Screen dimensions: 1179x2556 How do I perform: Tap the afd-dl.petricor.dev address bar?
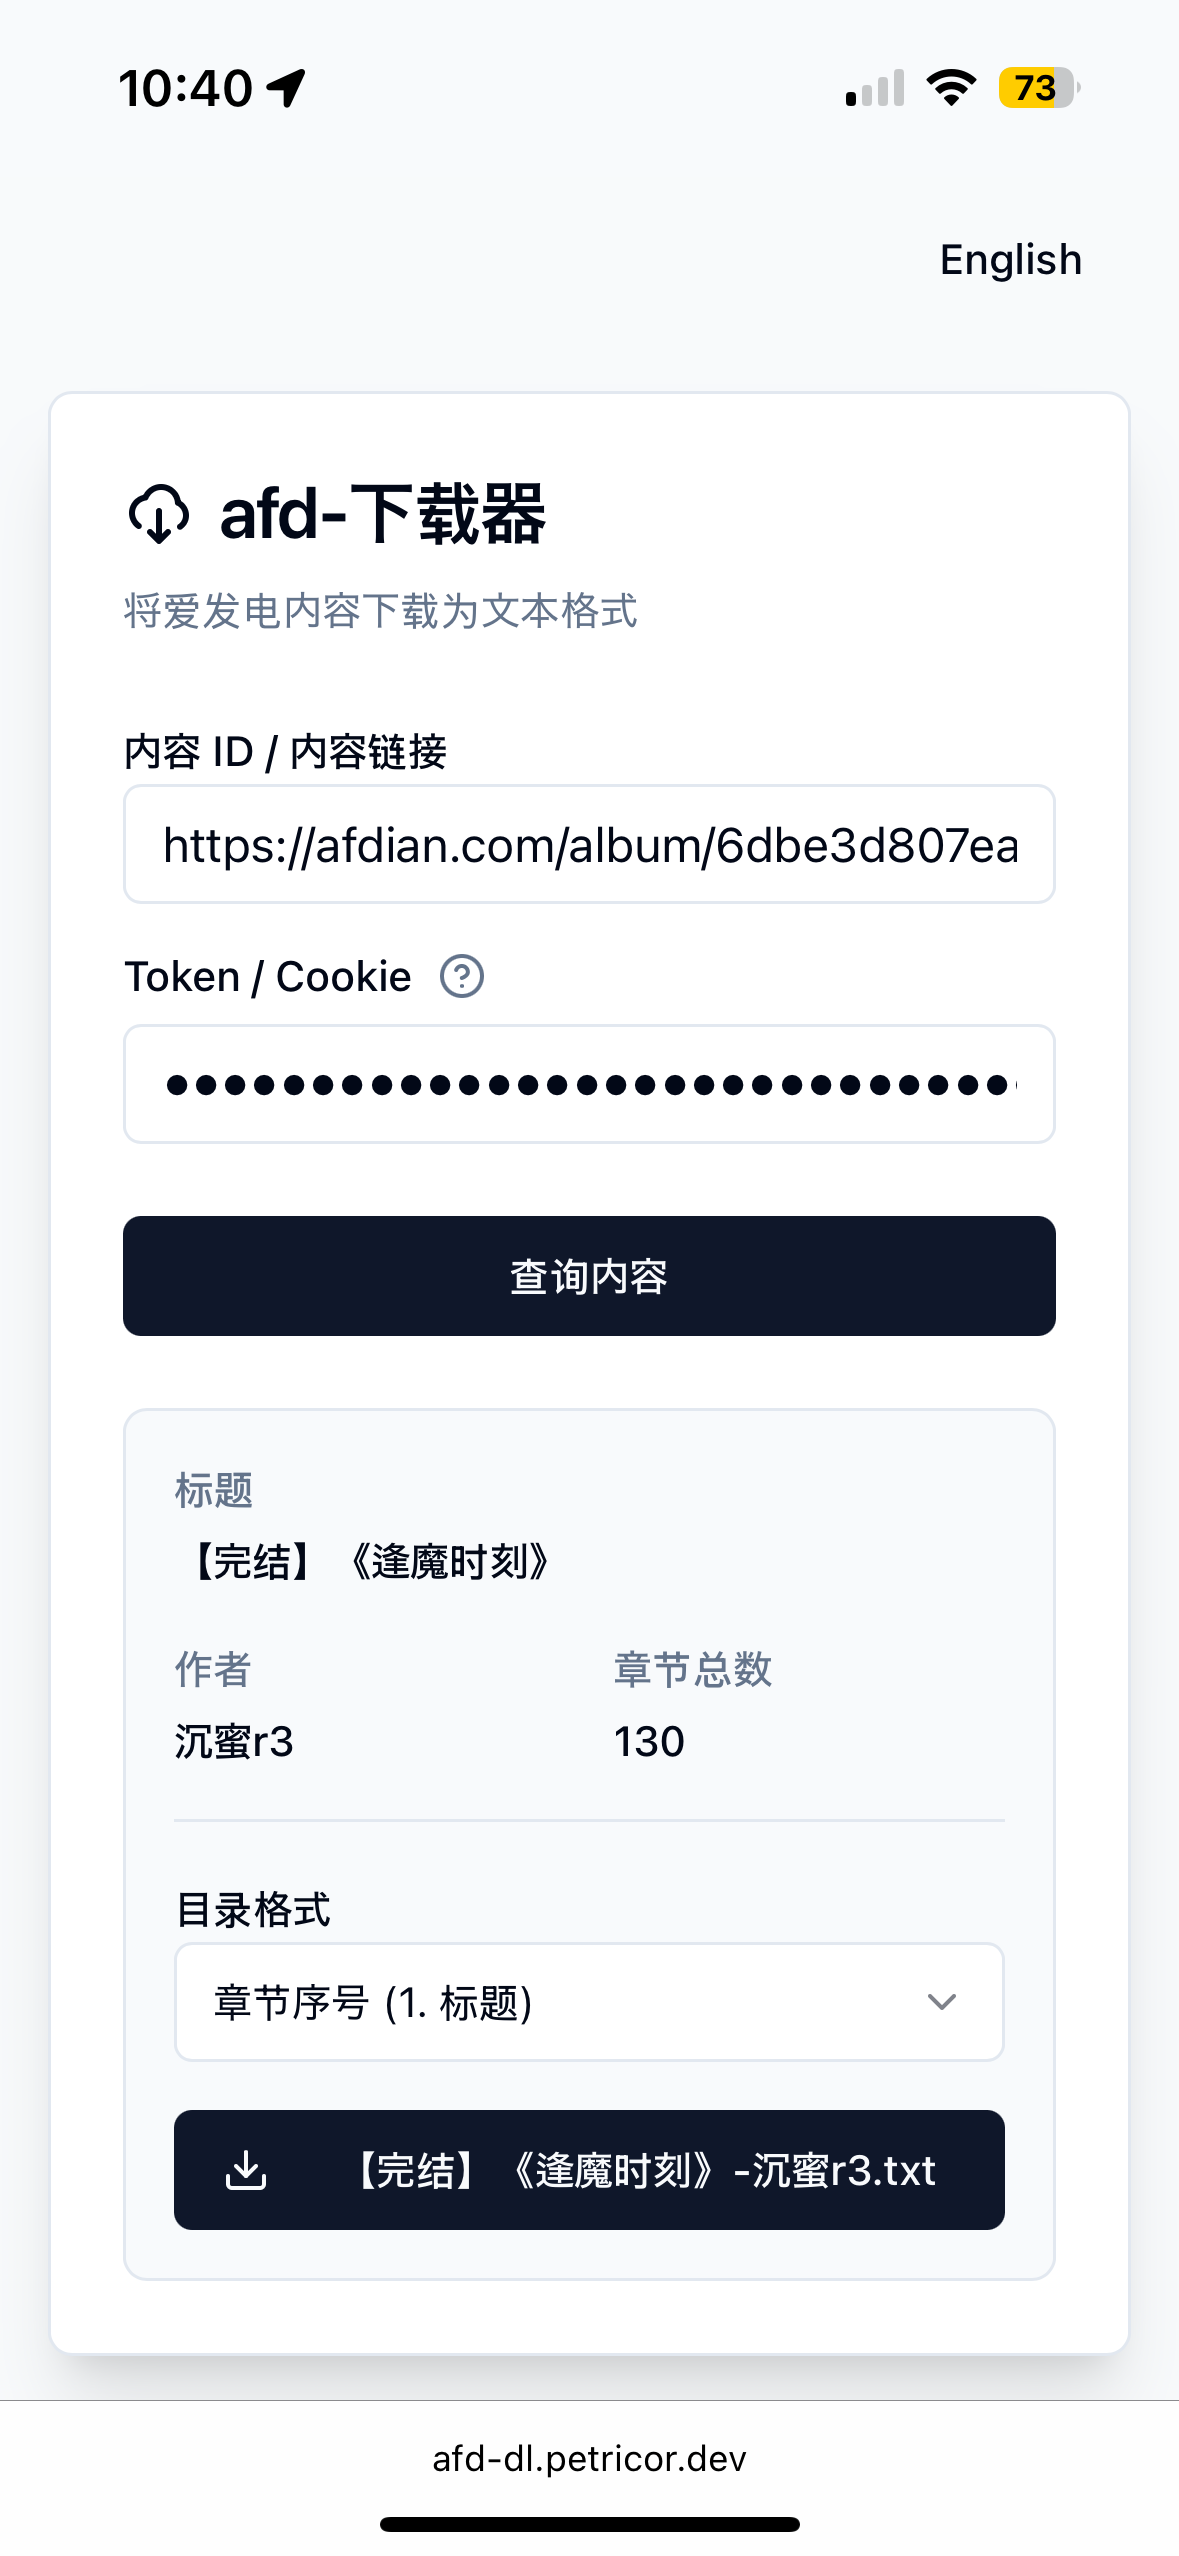pyautogui.click(x=589, y=2458)
